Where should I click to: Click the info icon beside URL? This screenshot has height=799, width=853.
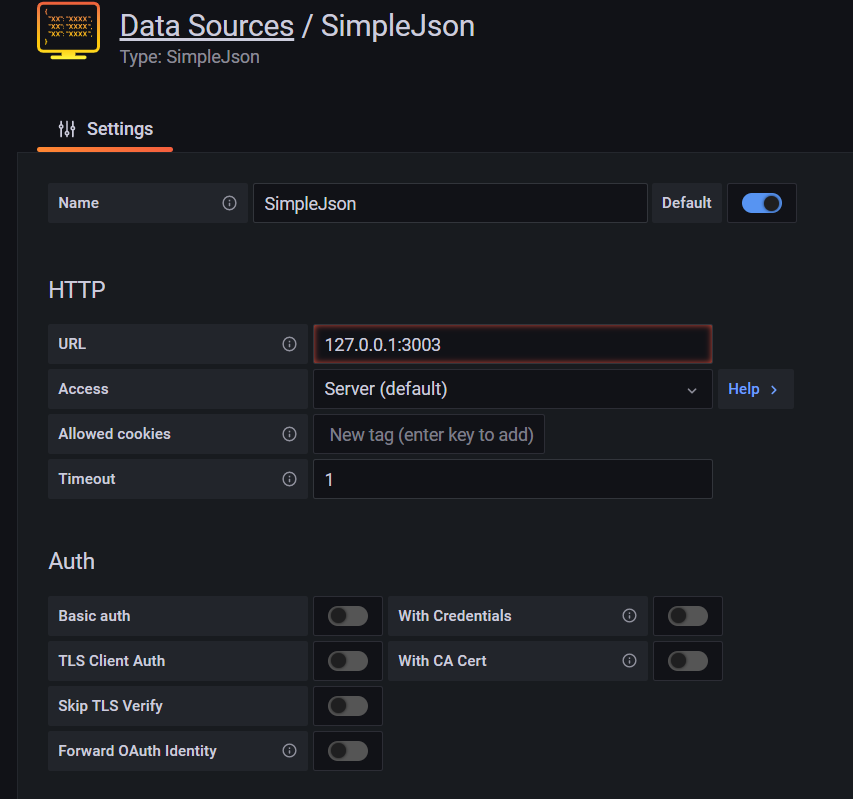(289, 344)
